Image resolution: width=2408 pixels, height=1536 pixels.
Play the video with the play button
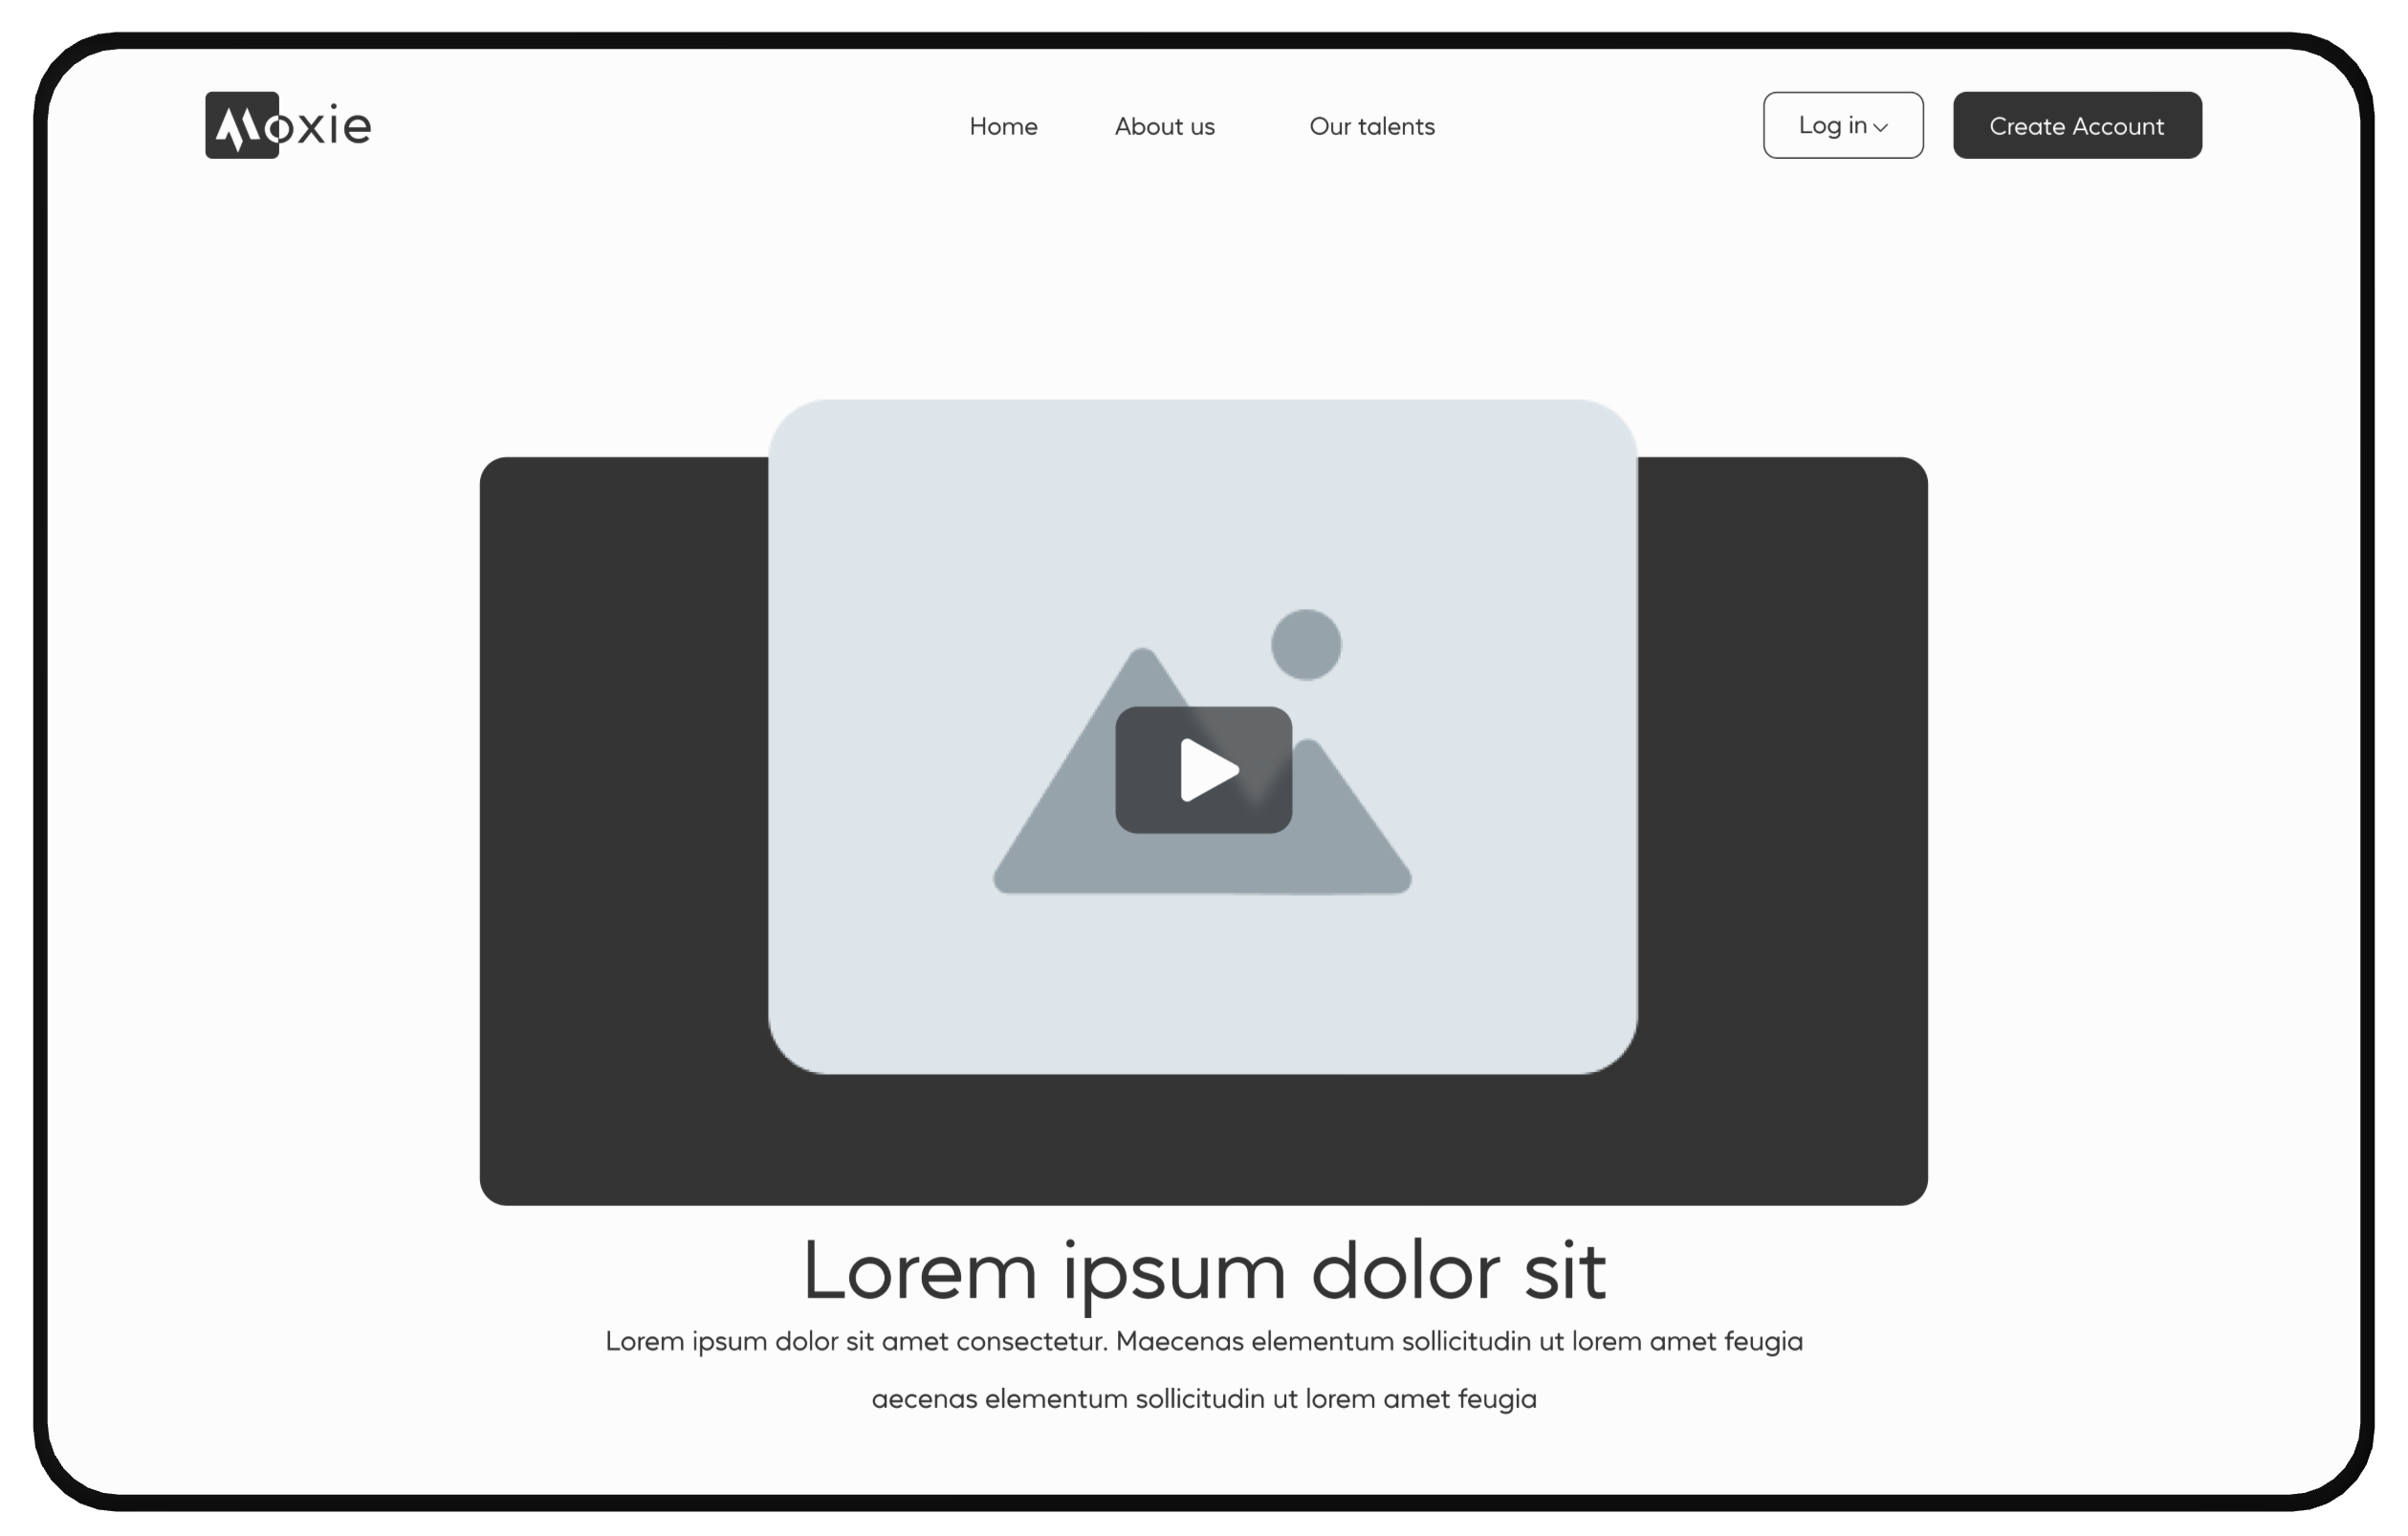[1203, 770]
